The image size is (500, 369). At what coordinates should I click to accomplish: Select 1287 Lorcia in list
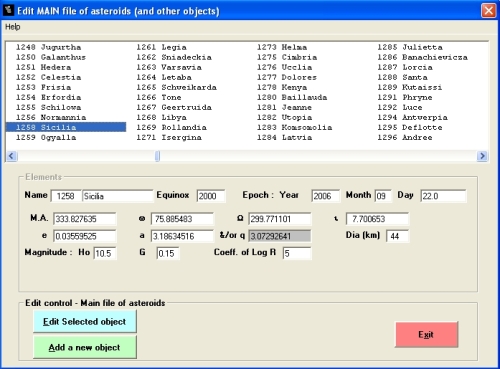point(405,67)
